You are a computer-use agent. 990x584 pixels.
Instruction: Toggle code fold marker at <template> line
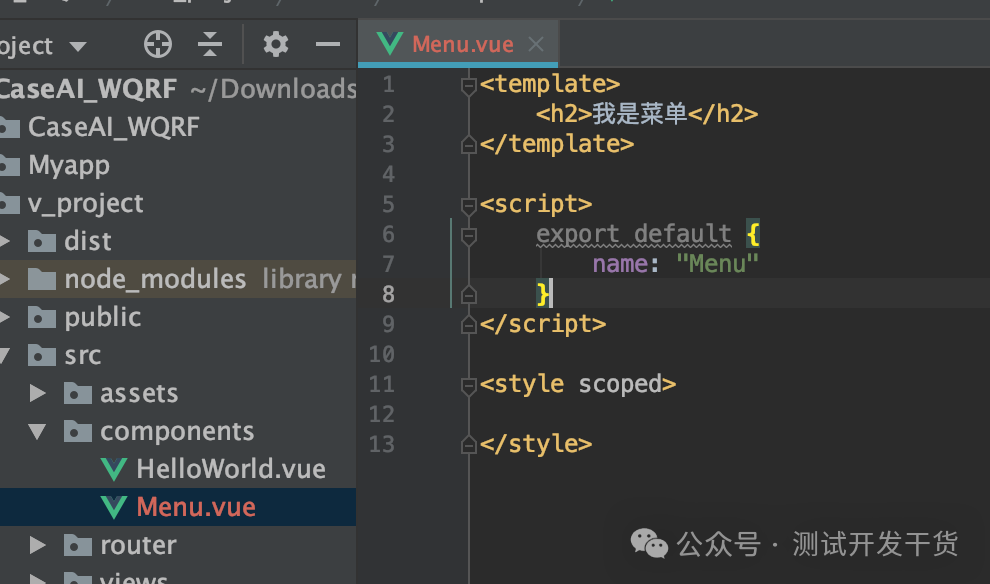[x=468, y=85]
